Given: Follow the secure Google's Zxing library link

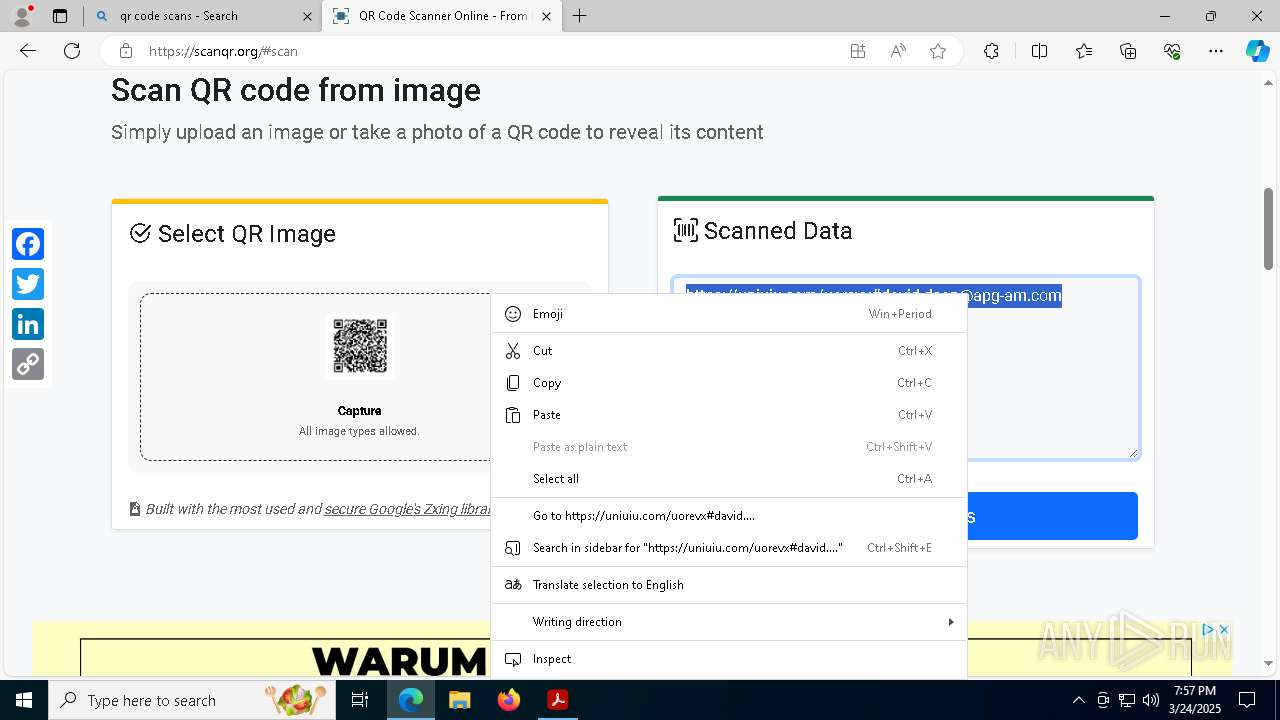Looking at the screenshot, I should pyautogui.click(x=407, y=509).
